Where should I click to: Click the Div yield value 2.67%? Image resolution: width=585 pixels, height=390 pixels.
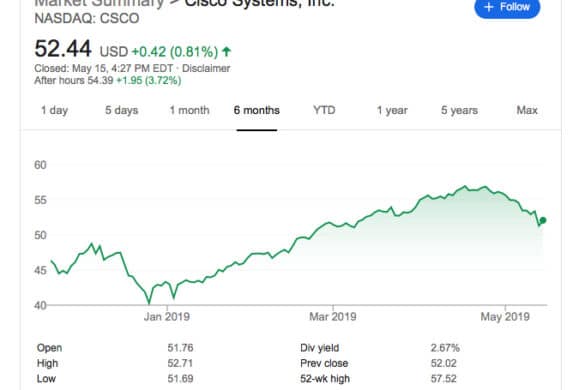click(x=445, y=348)
